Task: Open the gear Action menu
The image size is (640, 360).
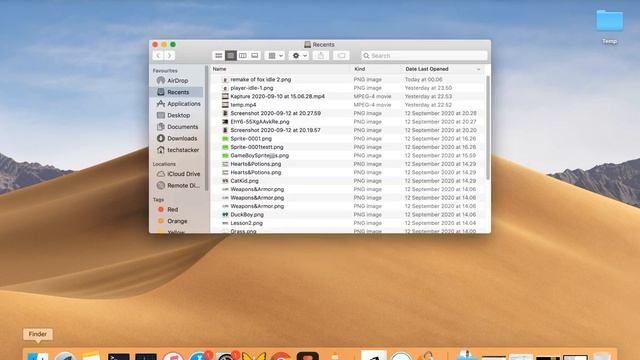Action: [x=299, y=56]
